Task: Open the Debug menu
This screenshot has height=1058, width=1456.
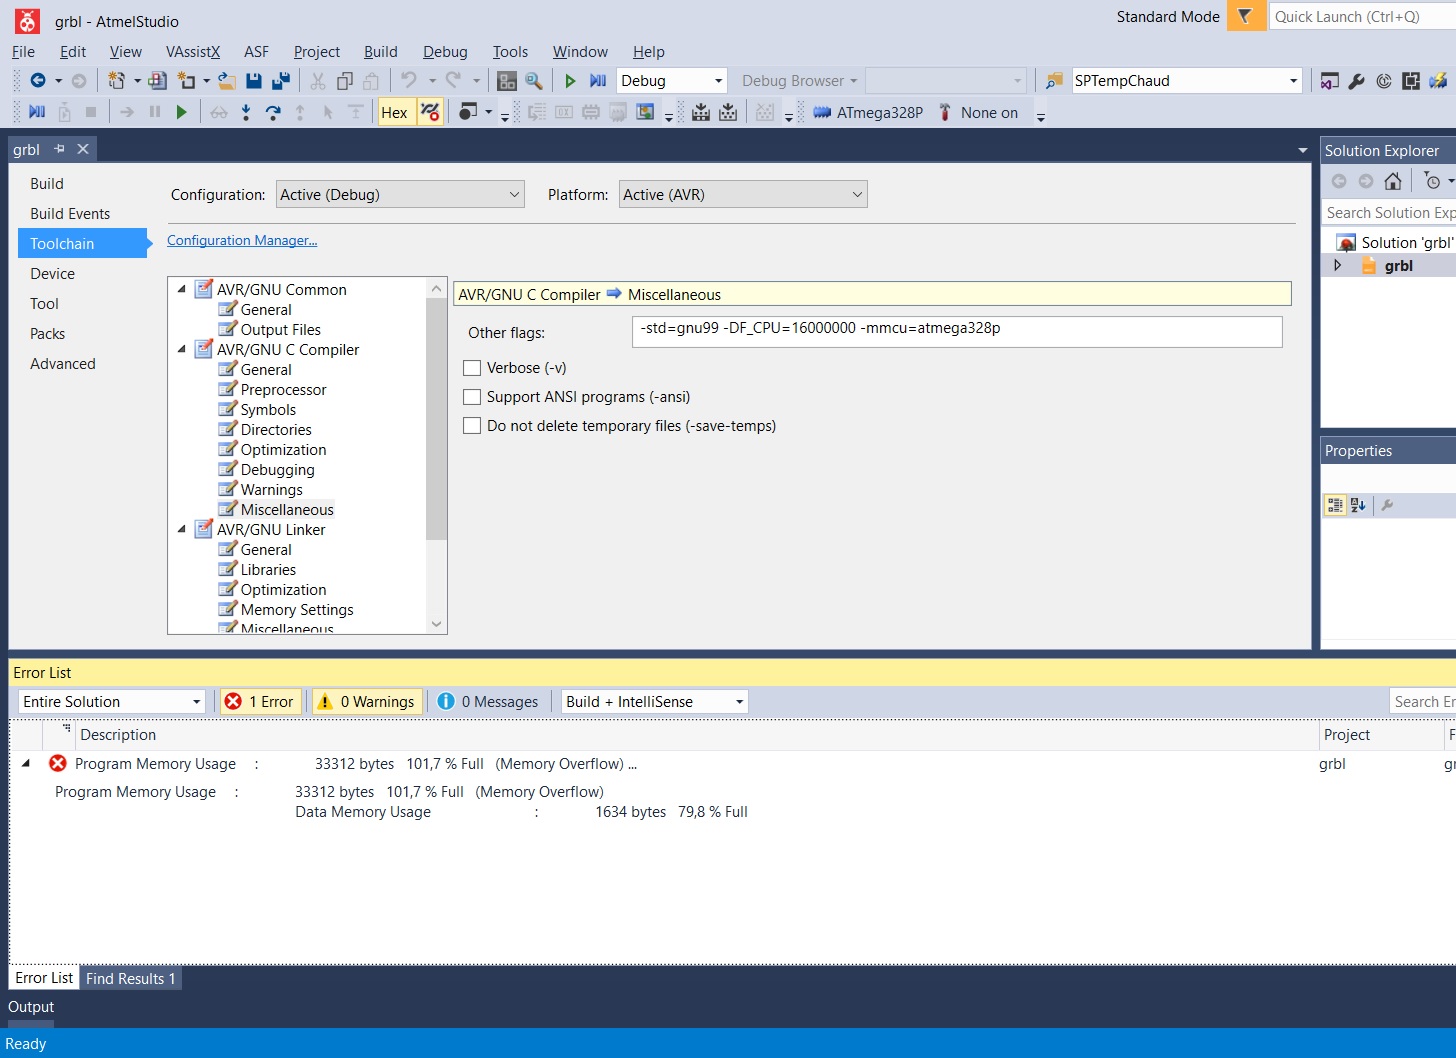Action: point(445,51)
